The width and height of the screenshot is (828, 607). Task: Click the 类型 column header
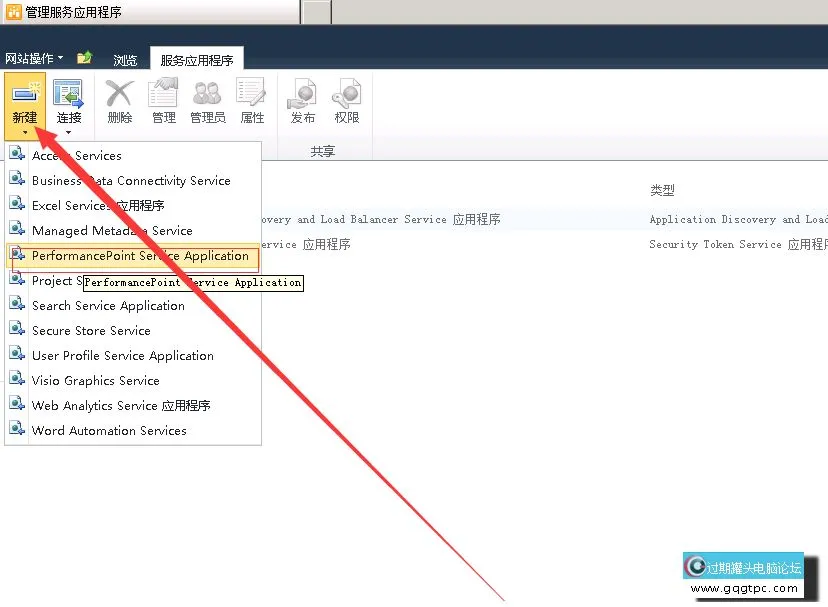pos(662,190)
